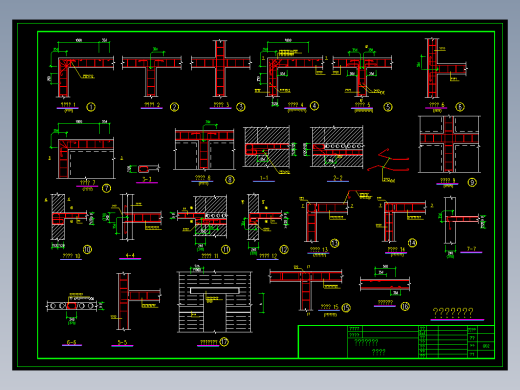Click the section label "2-2"
The image size is (520, 390).
point(338,178)
